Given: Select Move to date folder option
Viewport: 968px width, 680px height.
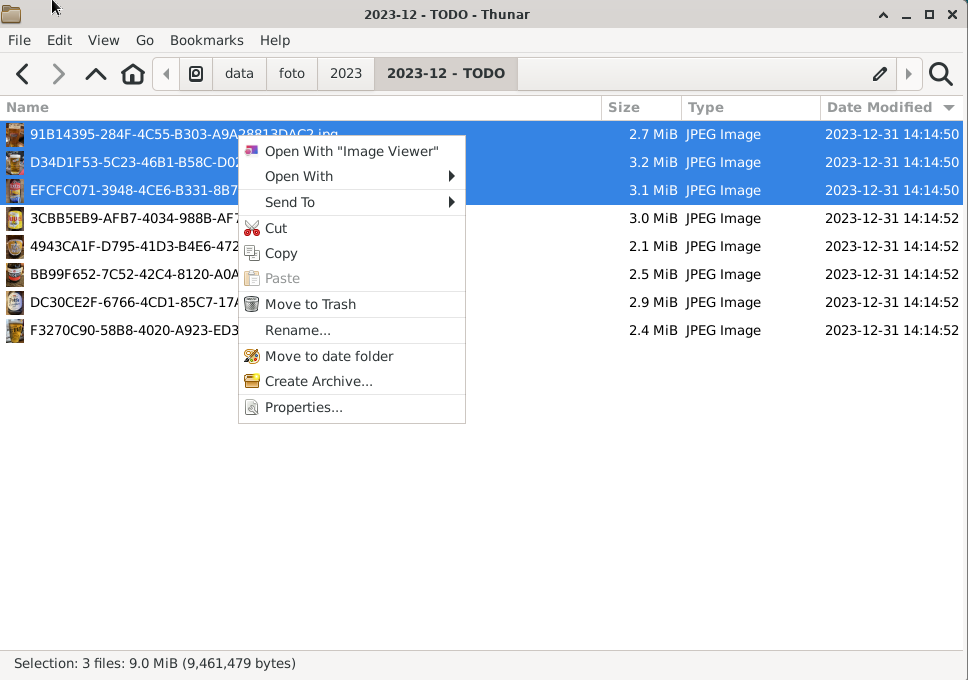Looking at the screenshot, I should click(x=328, y=357).
